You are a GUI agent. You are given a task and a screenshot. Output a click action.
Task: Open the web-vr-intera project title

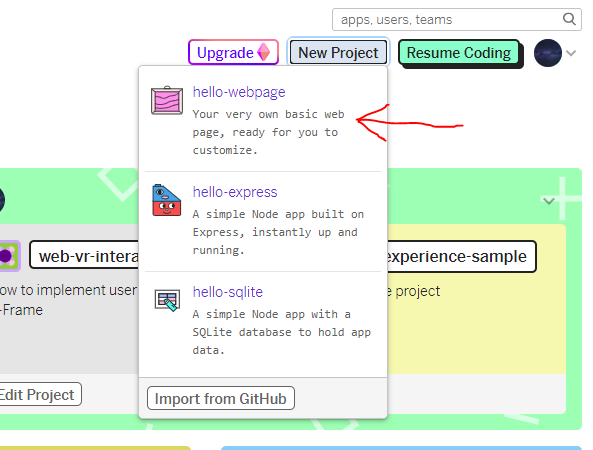click(87, 256)
